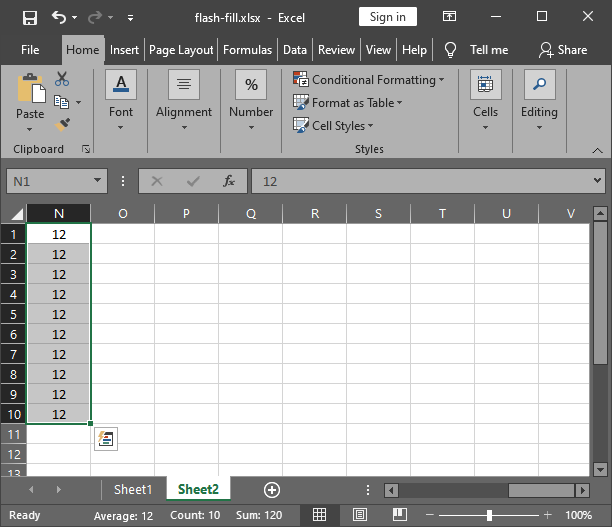This screenshot has height=527, width=612.
Task: Open the undo history dropdown arrow
Action: 75,18
